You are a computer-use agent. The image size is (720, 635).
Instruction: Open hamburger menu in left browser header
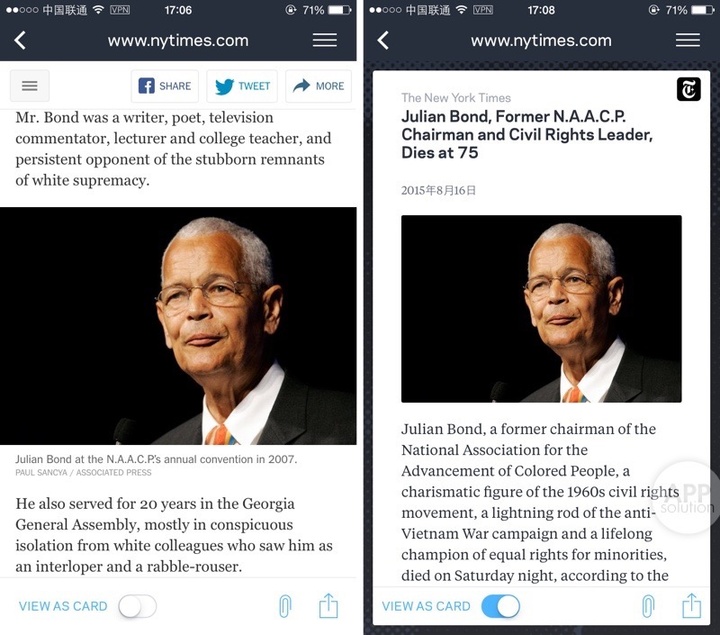(325, 40)
